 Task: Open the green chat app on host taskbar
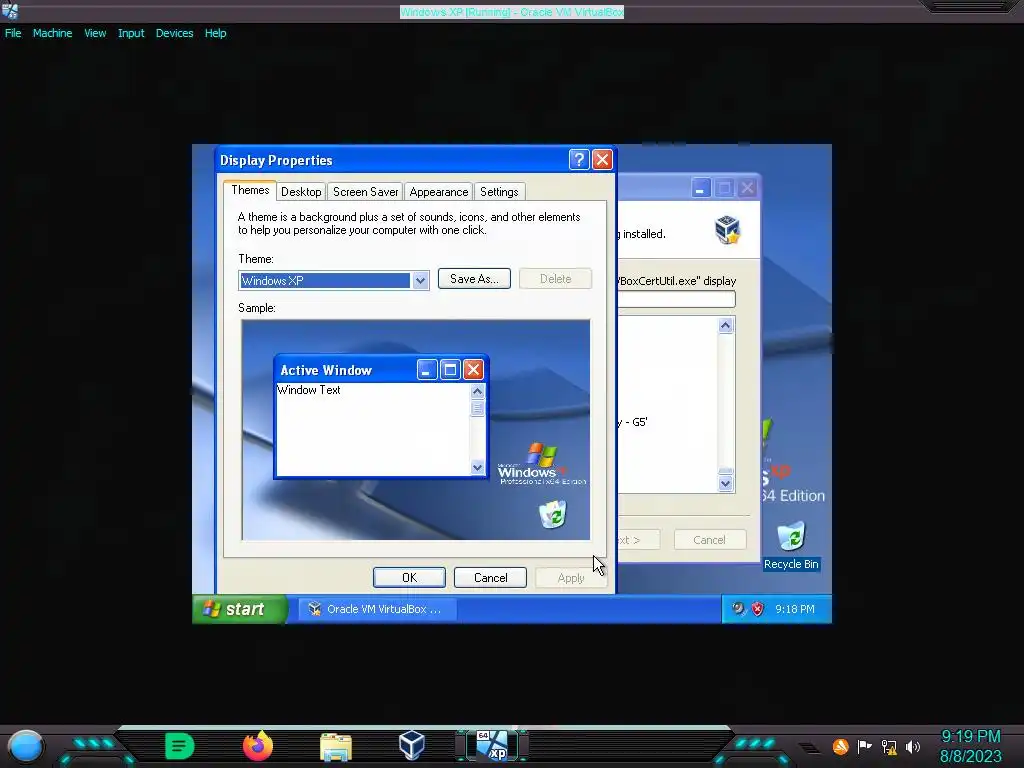pos(179,746)
